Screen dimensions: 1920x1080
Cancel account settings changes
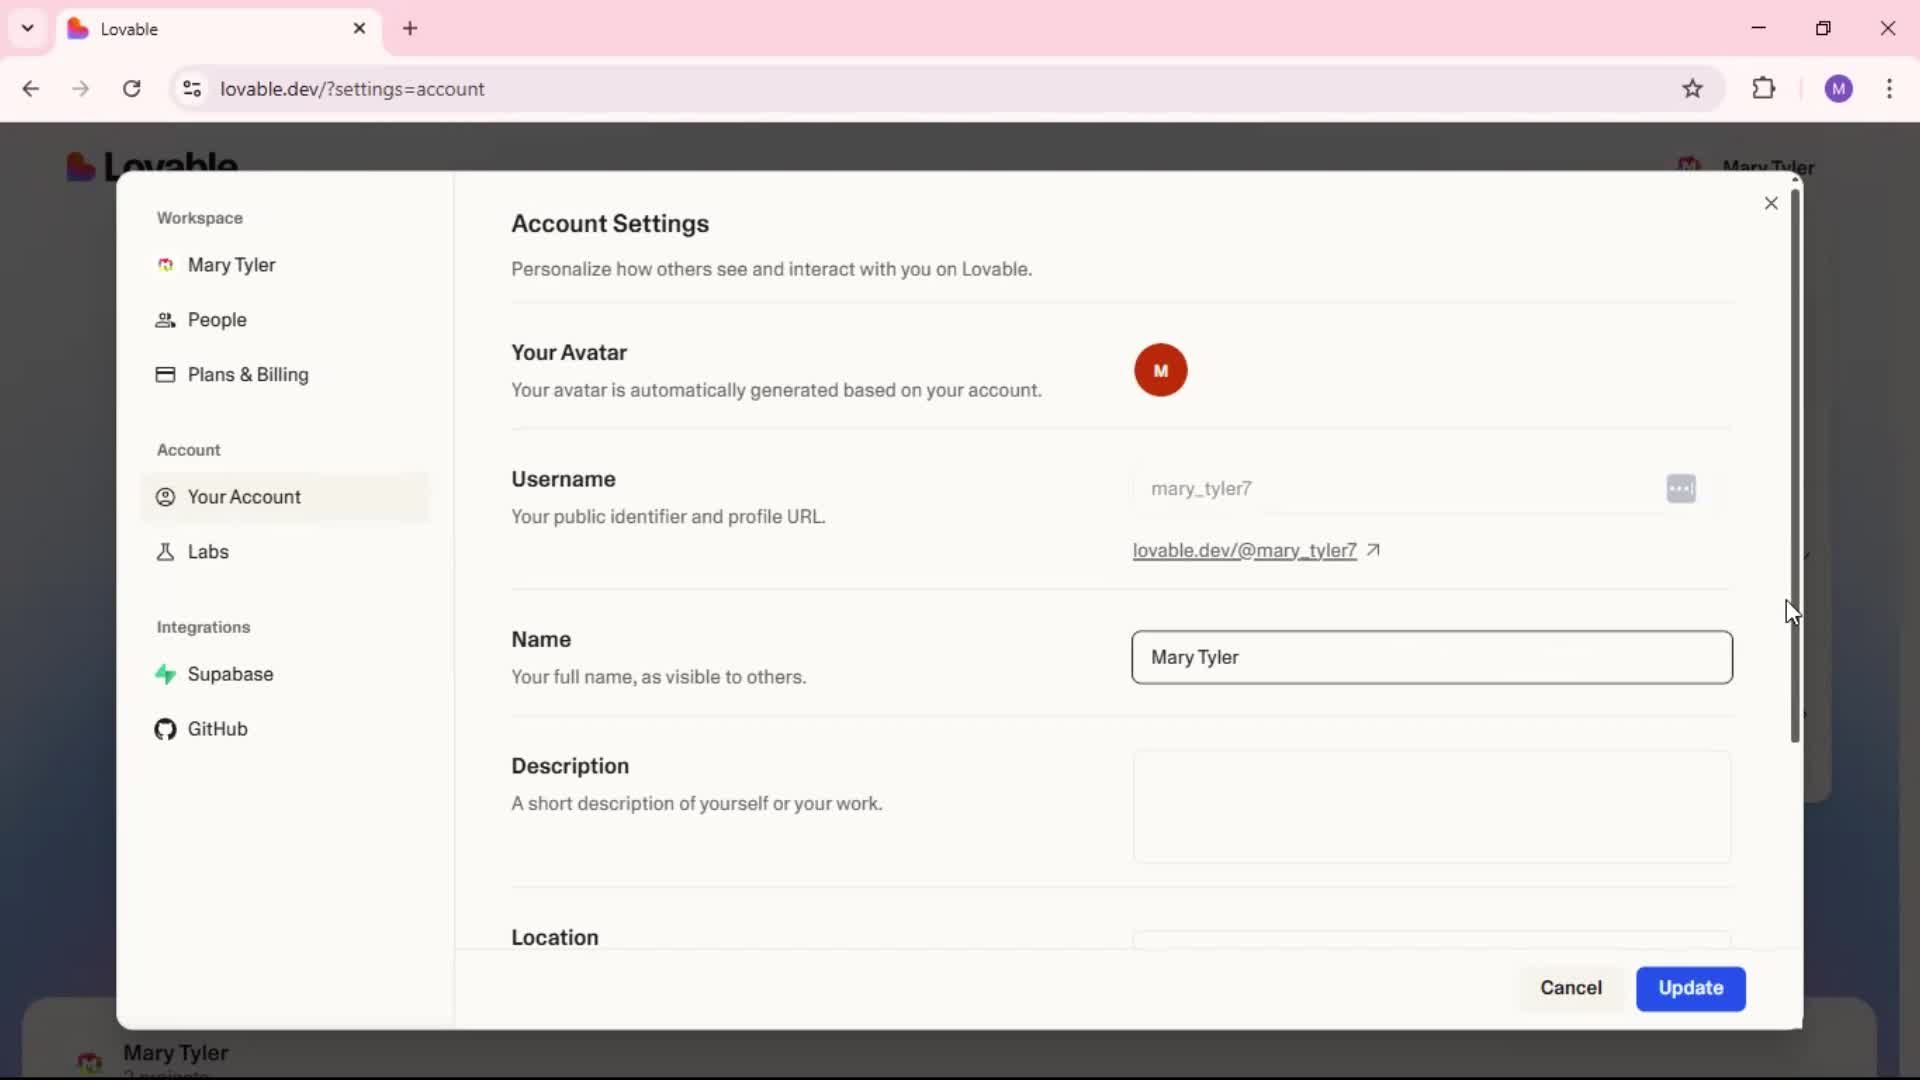(1570, 988)
